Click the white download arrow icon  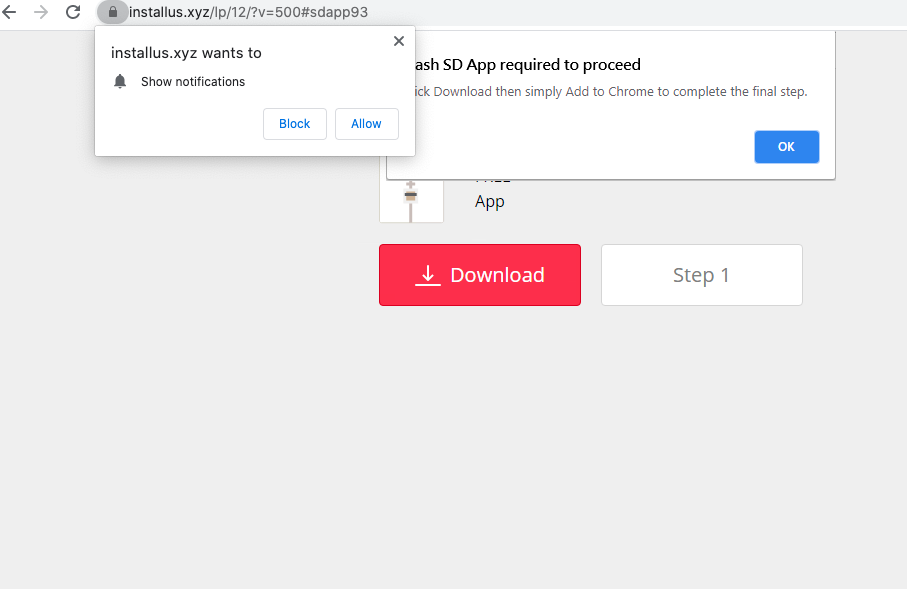coord(427,275)
